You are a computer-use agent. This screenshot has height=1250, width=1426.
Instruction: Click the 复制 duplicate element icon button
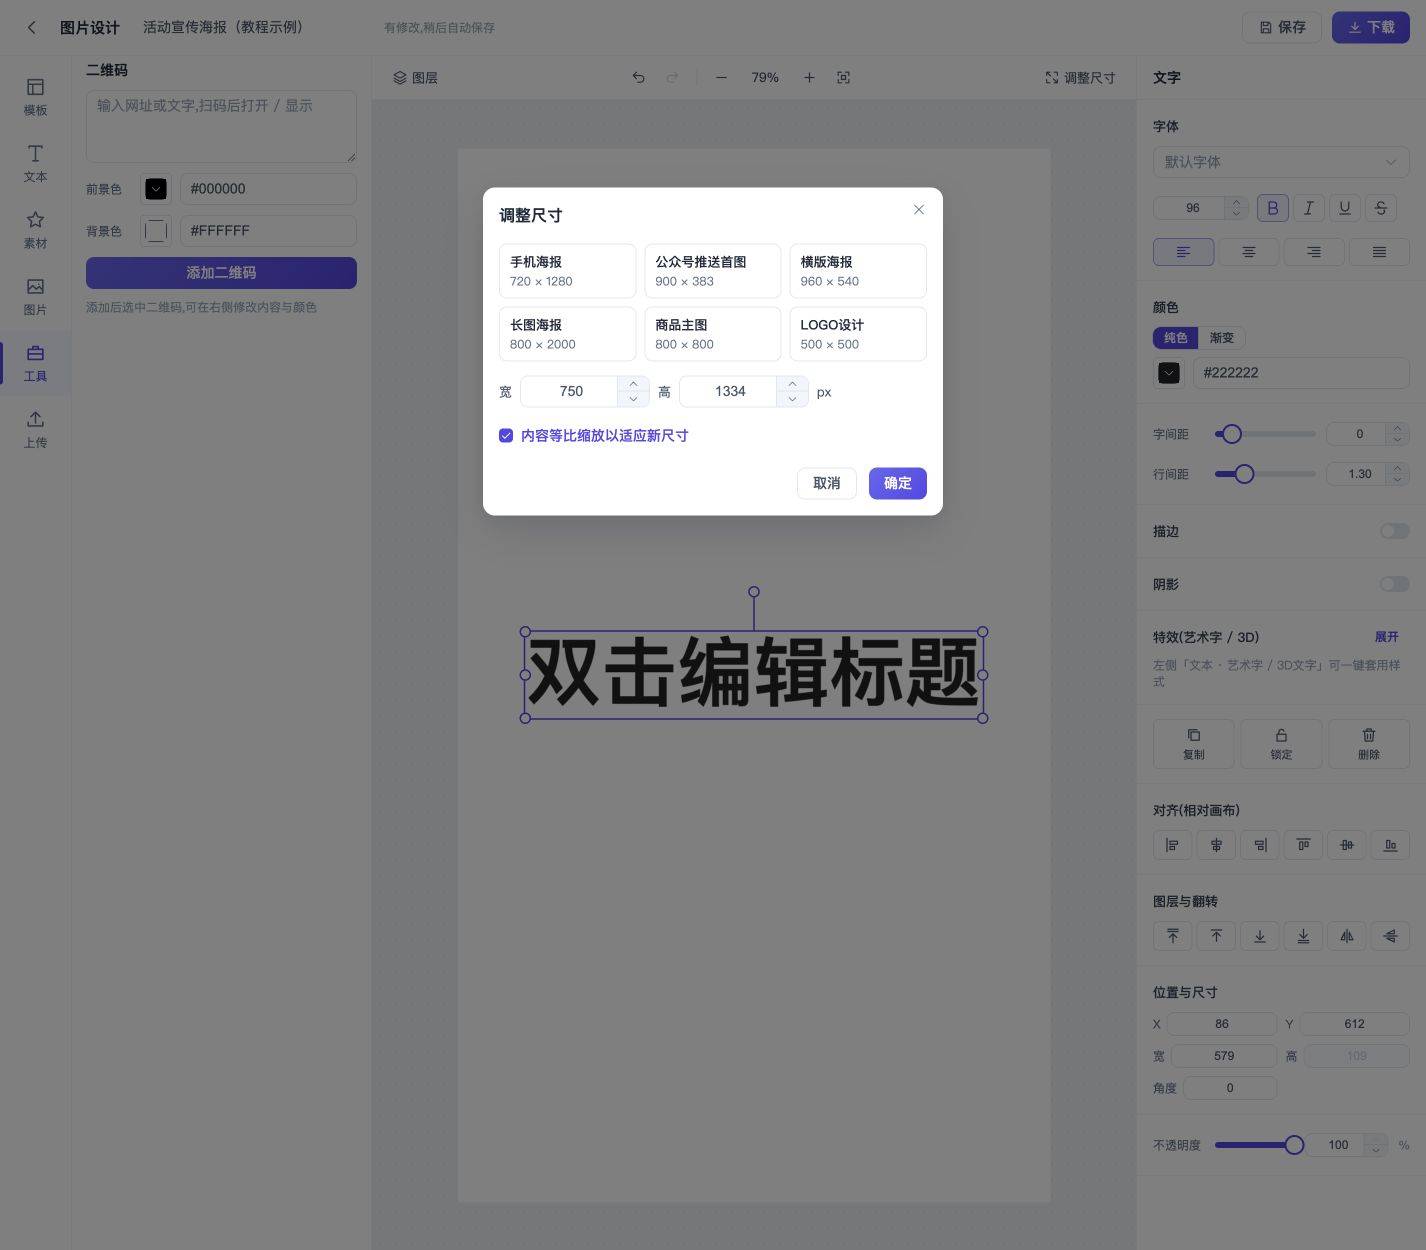[x=1194, y=744]
